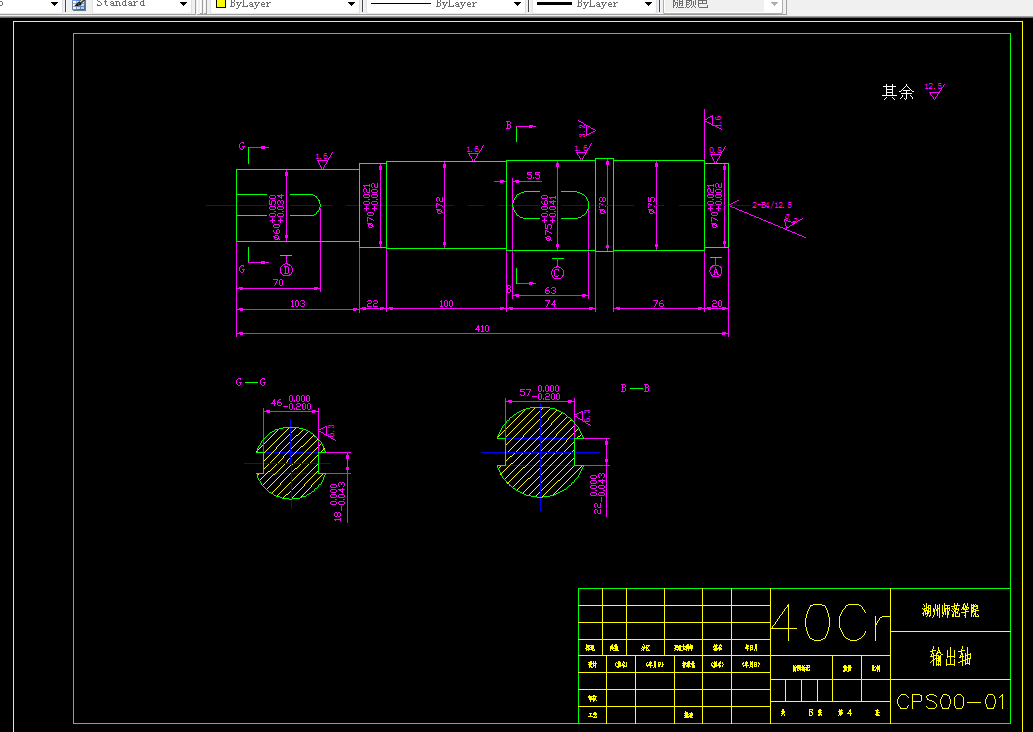The image size is (1033, 732).
Task: Select the 2-B4/12.5 center hole note
Action: click(x=772, y=205)
